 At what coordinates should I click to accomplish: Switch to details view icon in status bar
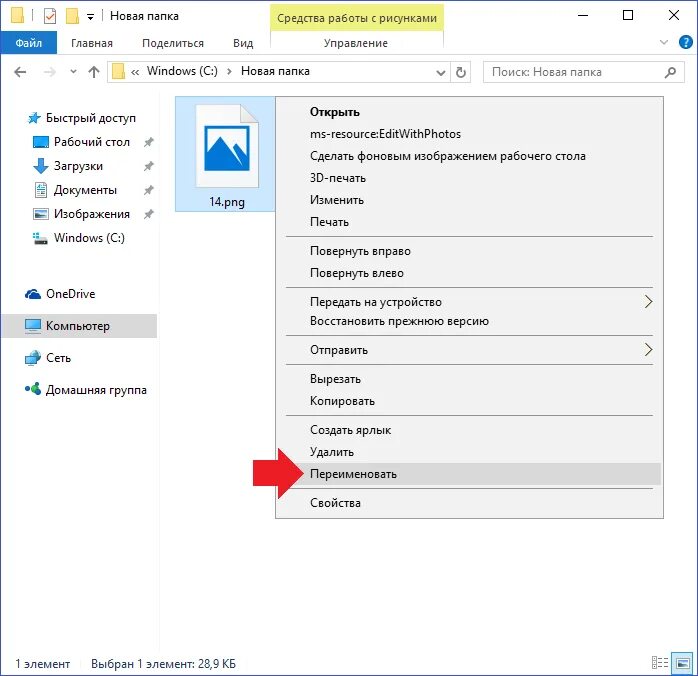coord(660,663)
